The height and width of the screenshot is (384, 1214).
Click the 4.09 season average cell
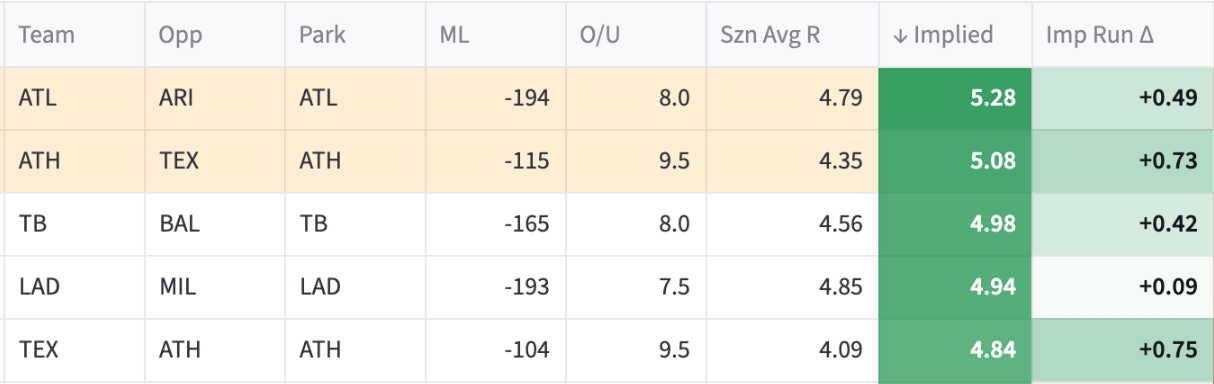click(x=792, y=350)
